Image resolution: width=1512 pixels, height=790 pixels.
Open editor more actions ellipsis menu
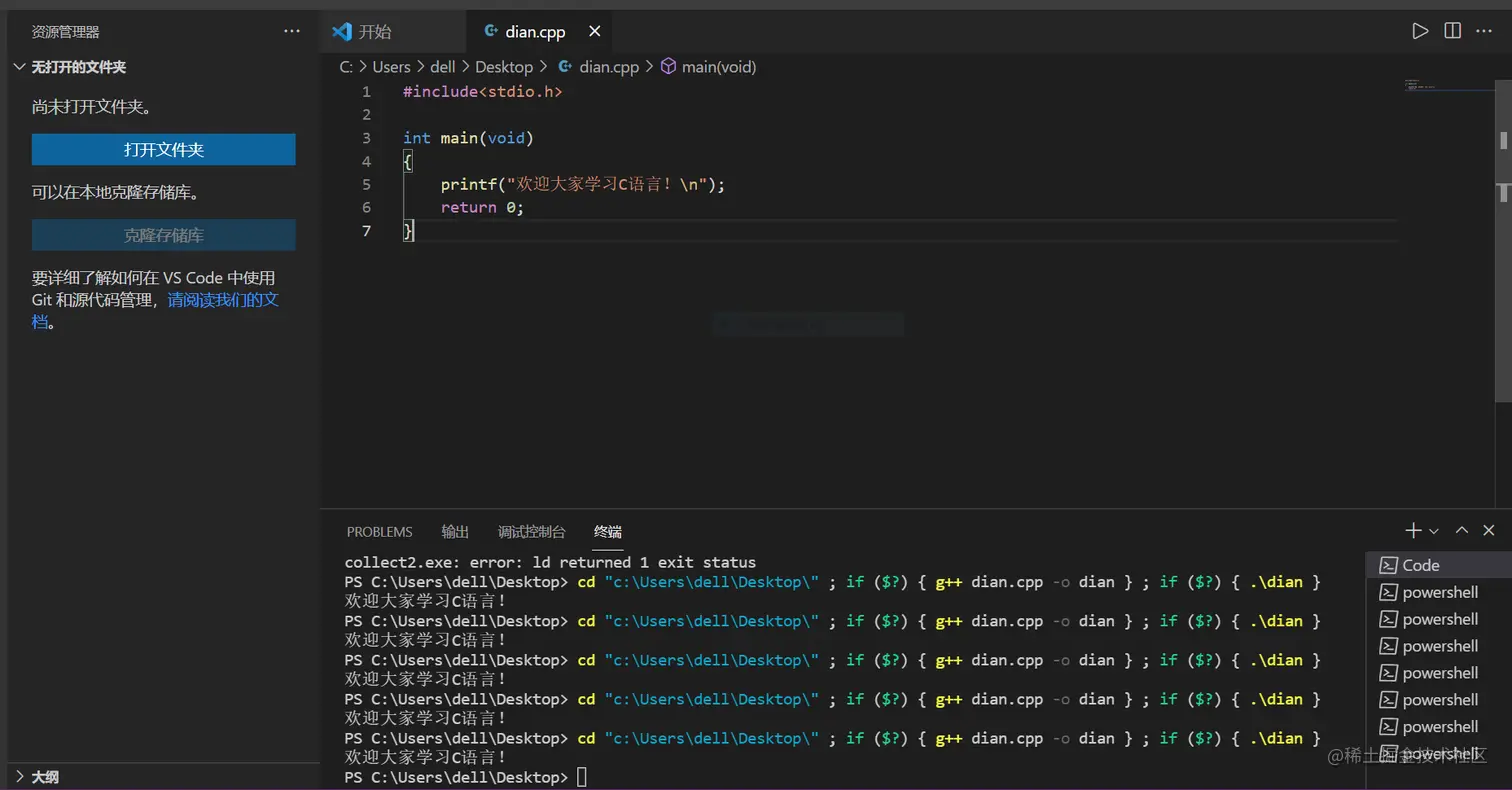click(x=1485, y=31)
